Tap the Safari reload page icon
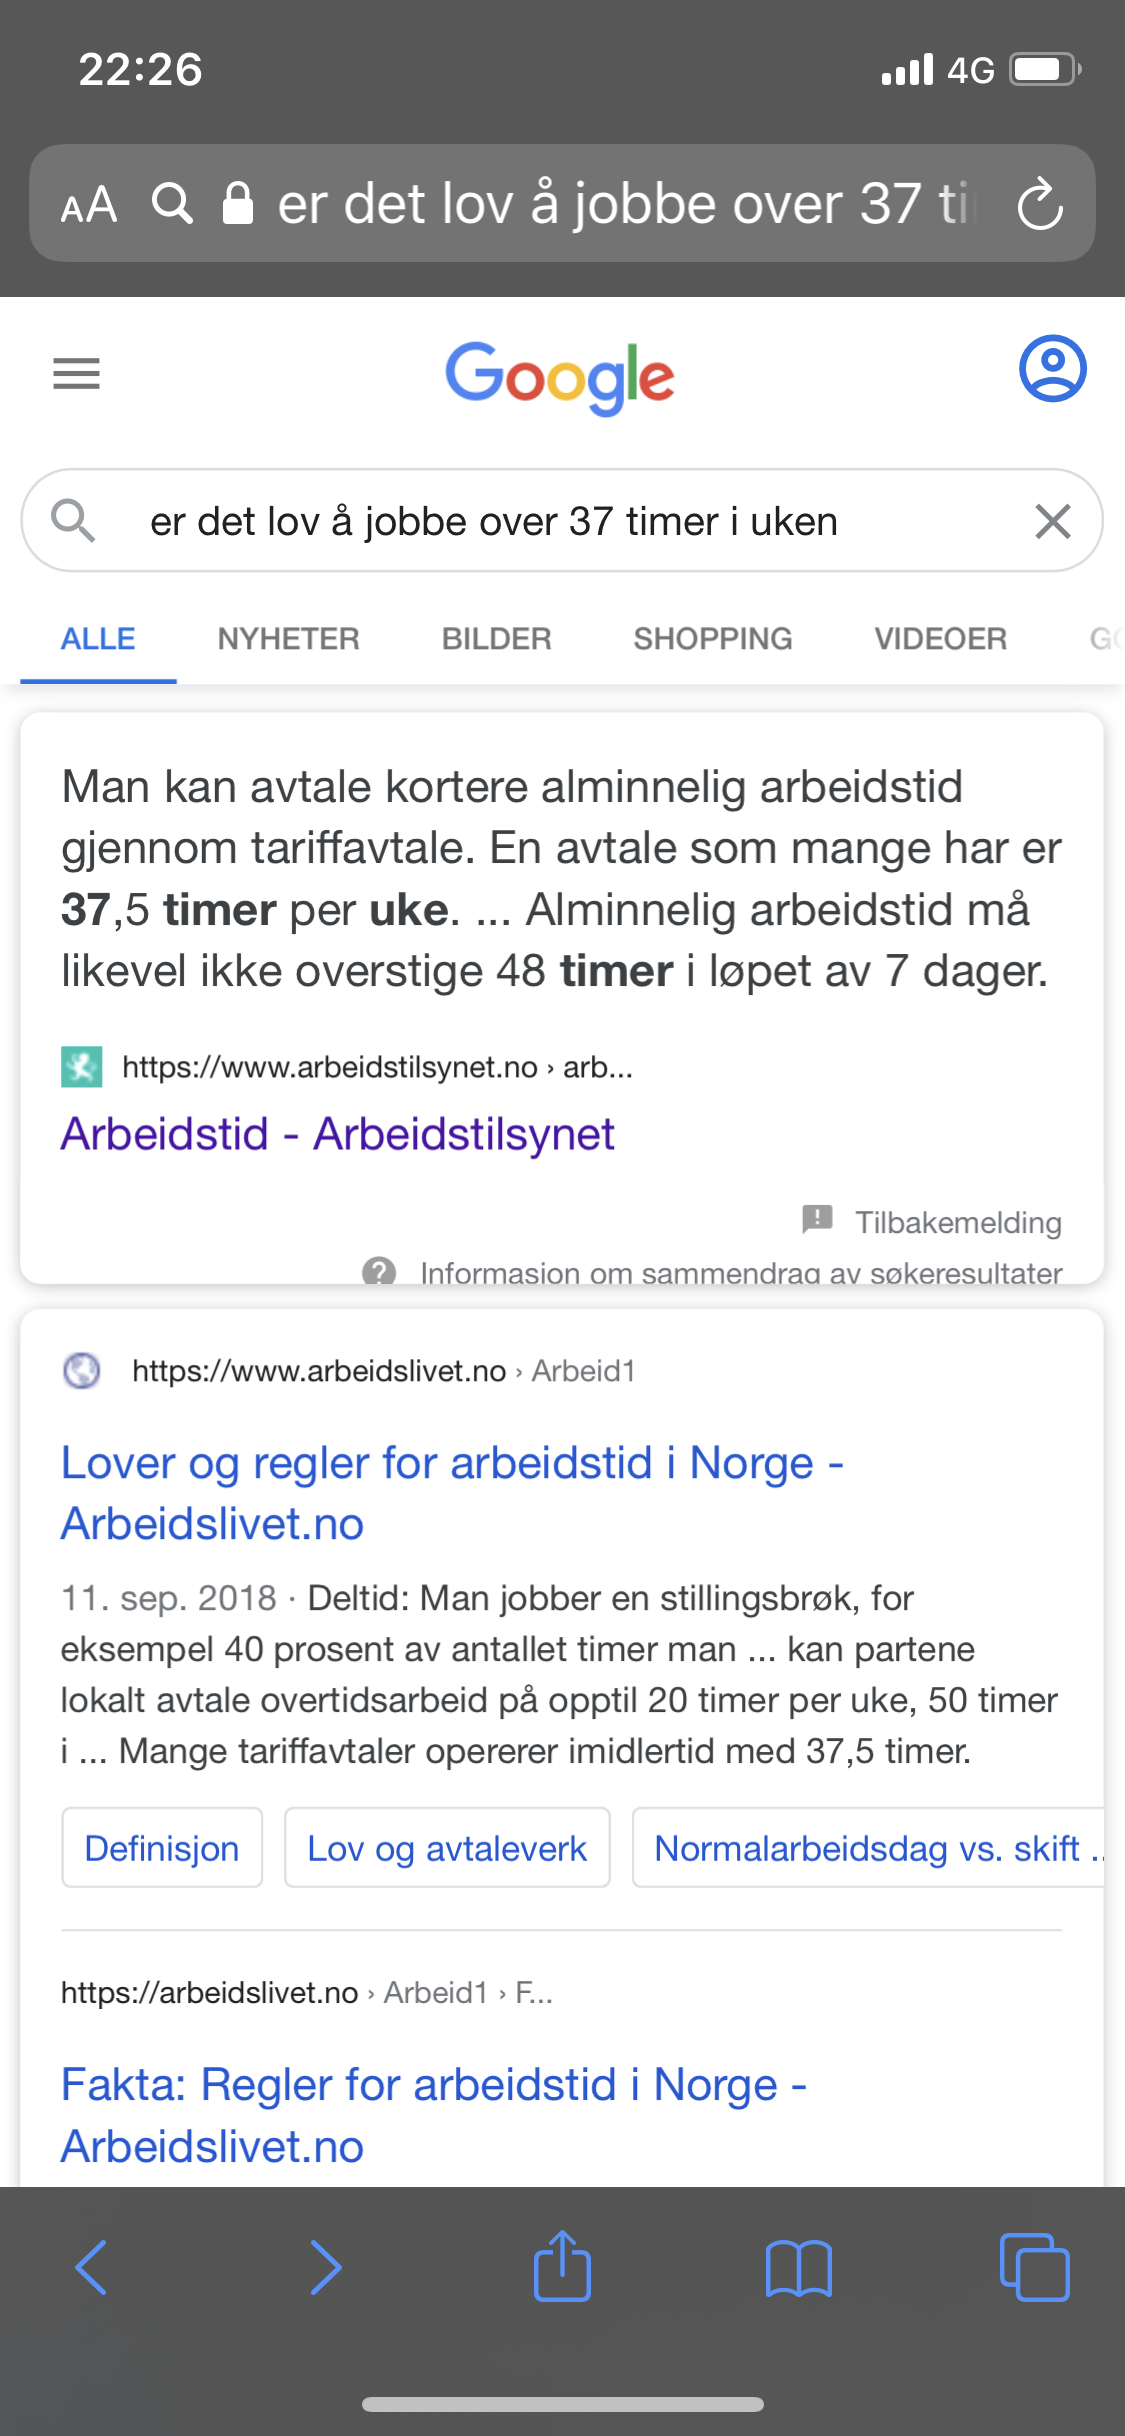This screenshot has height=2436, width=1125. tap(1040, 203)
